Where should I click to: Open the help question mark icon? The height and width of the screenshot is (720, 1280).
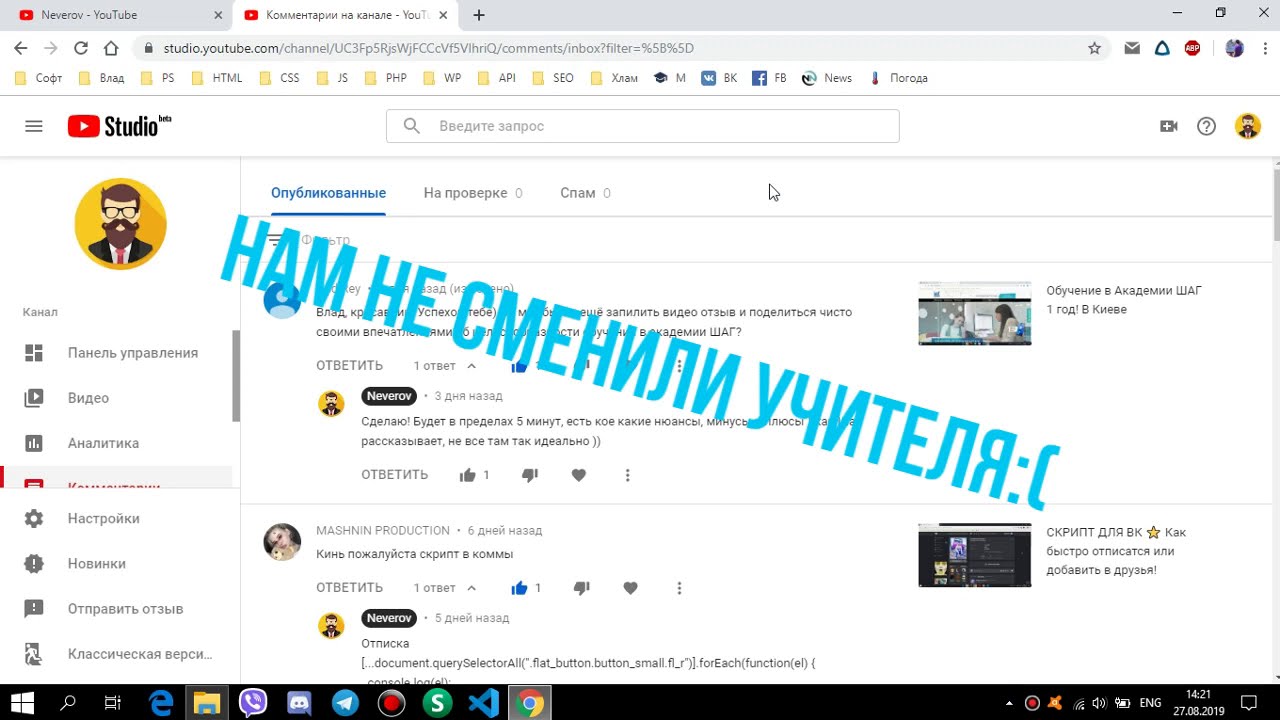click(1207, 126)
